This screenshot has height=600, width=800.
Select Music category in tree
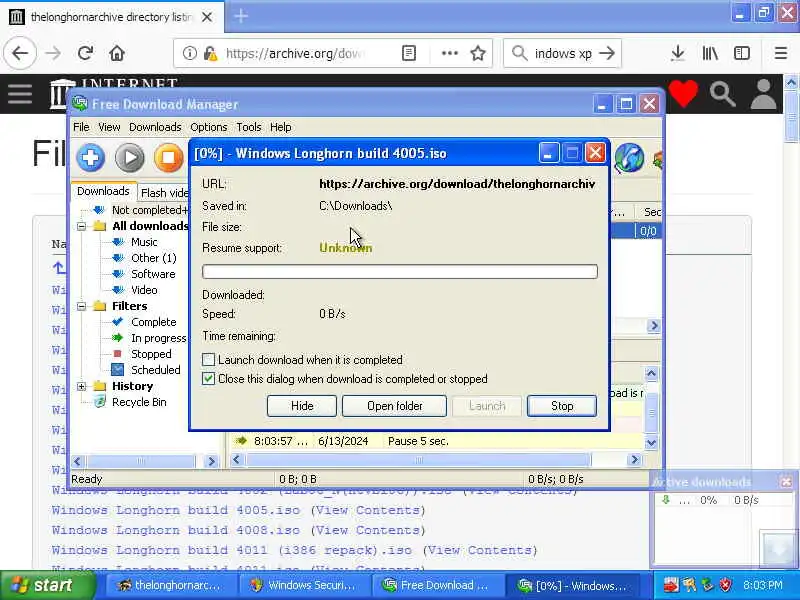click(x=144, y=242)
